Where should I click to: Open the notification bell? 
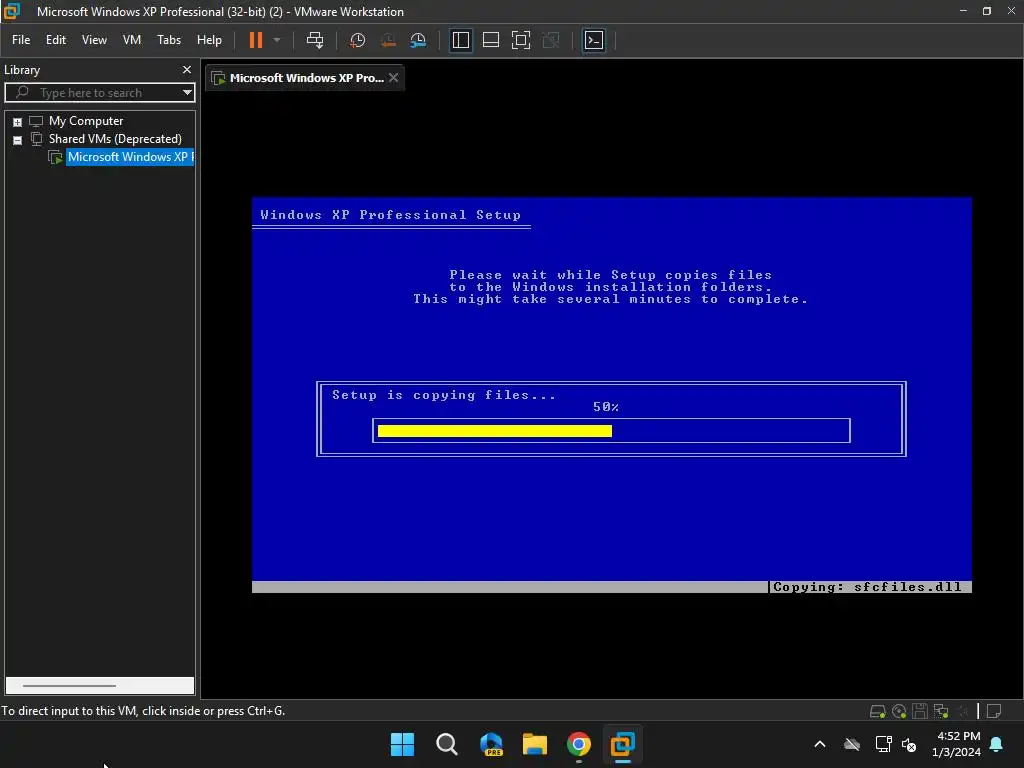tap(997, 744)
